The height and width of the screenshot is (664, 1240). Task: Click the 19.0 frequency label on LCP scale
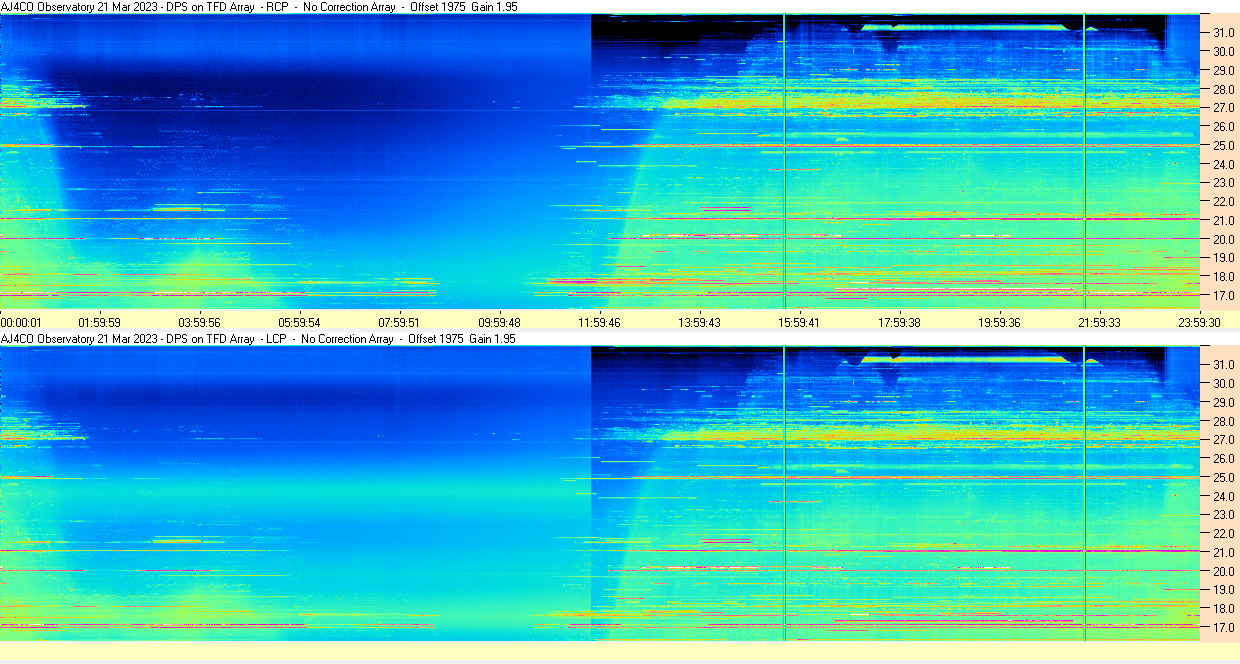pos(1224,590)
